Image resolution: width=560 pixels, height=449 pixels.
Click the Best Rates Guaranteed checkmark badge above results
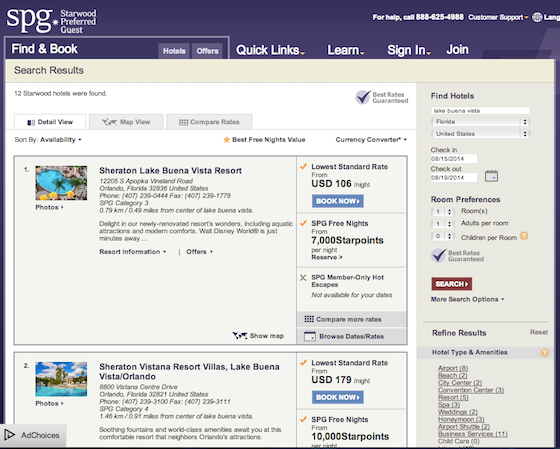(382, 97)
